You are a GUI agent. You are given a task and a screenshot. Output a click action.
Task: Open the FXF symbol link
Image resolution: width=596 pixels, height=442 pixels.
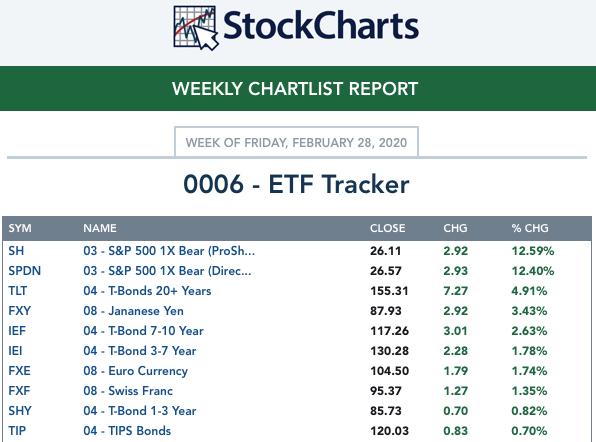pyautogui.click(x=19, y=391)
